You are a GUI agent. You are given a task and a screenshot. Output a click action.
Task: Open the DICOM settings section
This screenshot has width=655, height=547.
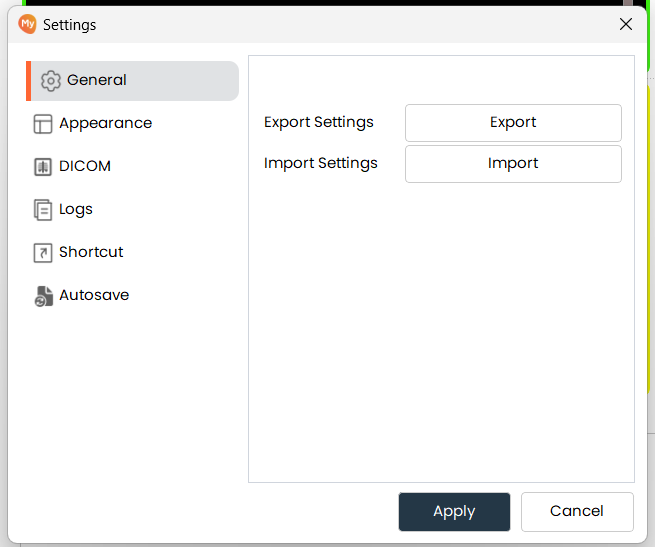click(85, 166)
